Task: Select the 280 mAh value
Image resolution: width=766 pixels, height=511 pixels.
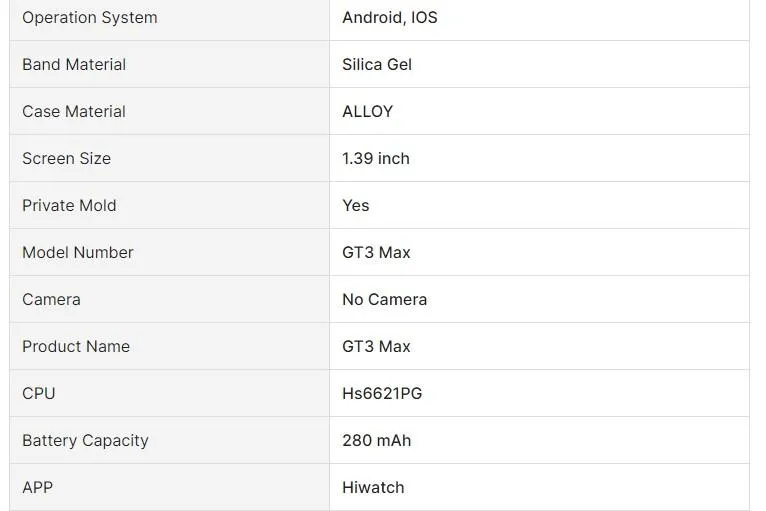Action: pyautogui.click(x=377, y=441)
